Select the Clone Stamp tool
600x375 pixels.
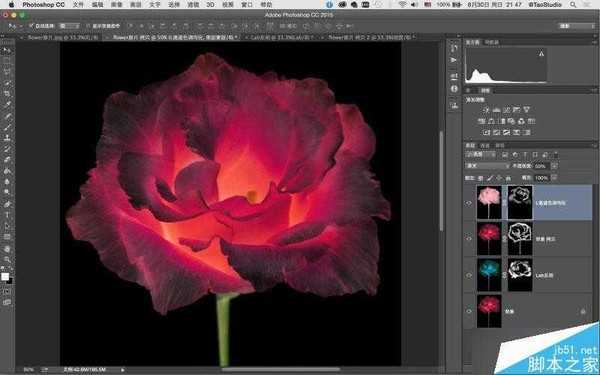tap(7, 137)
